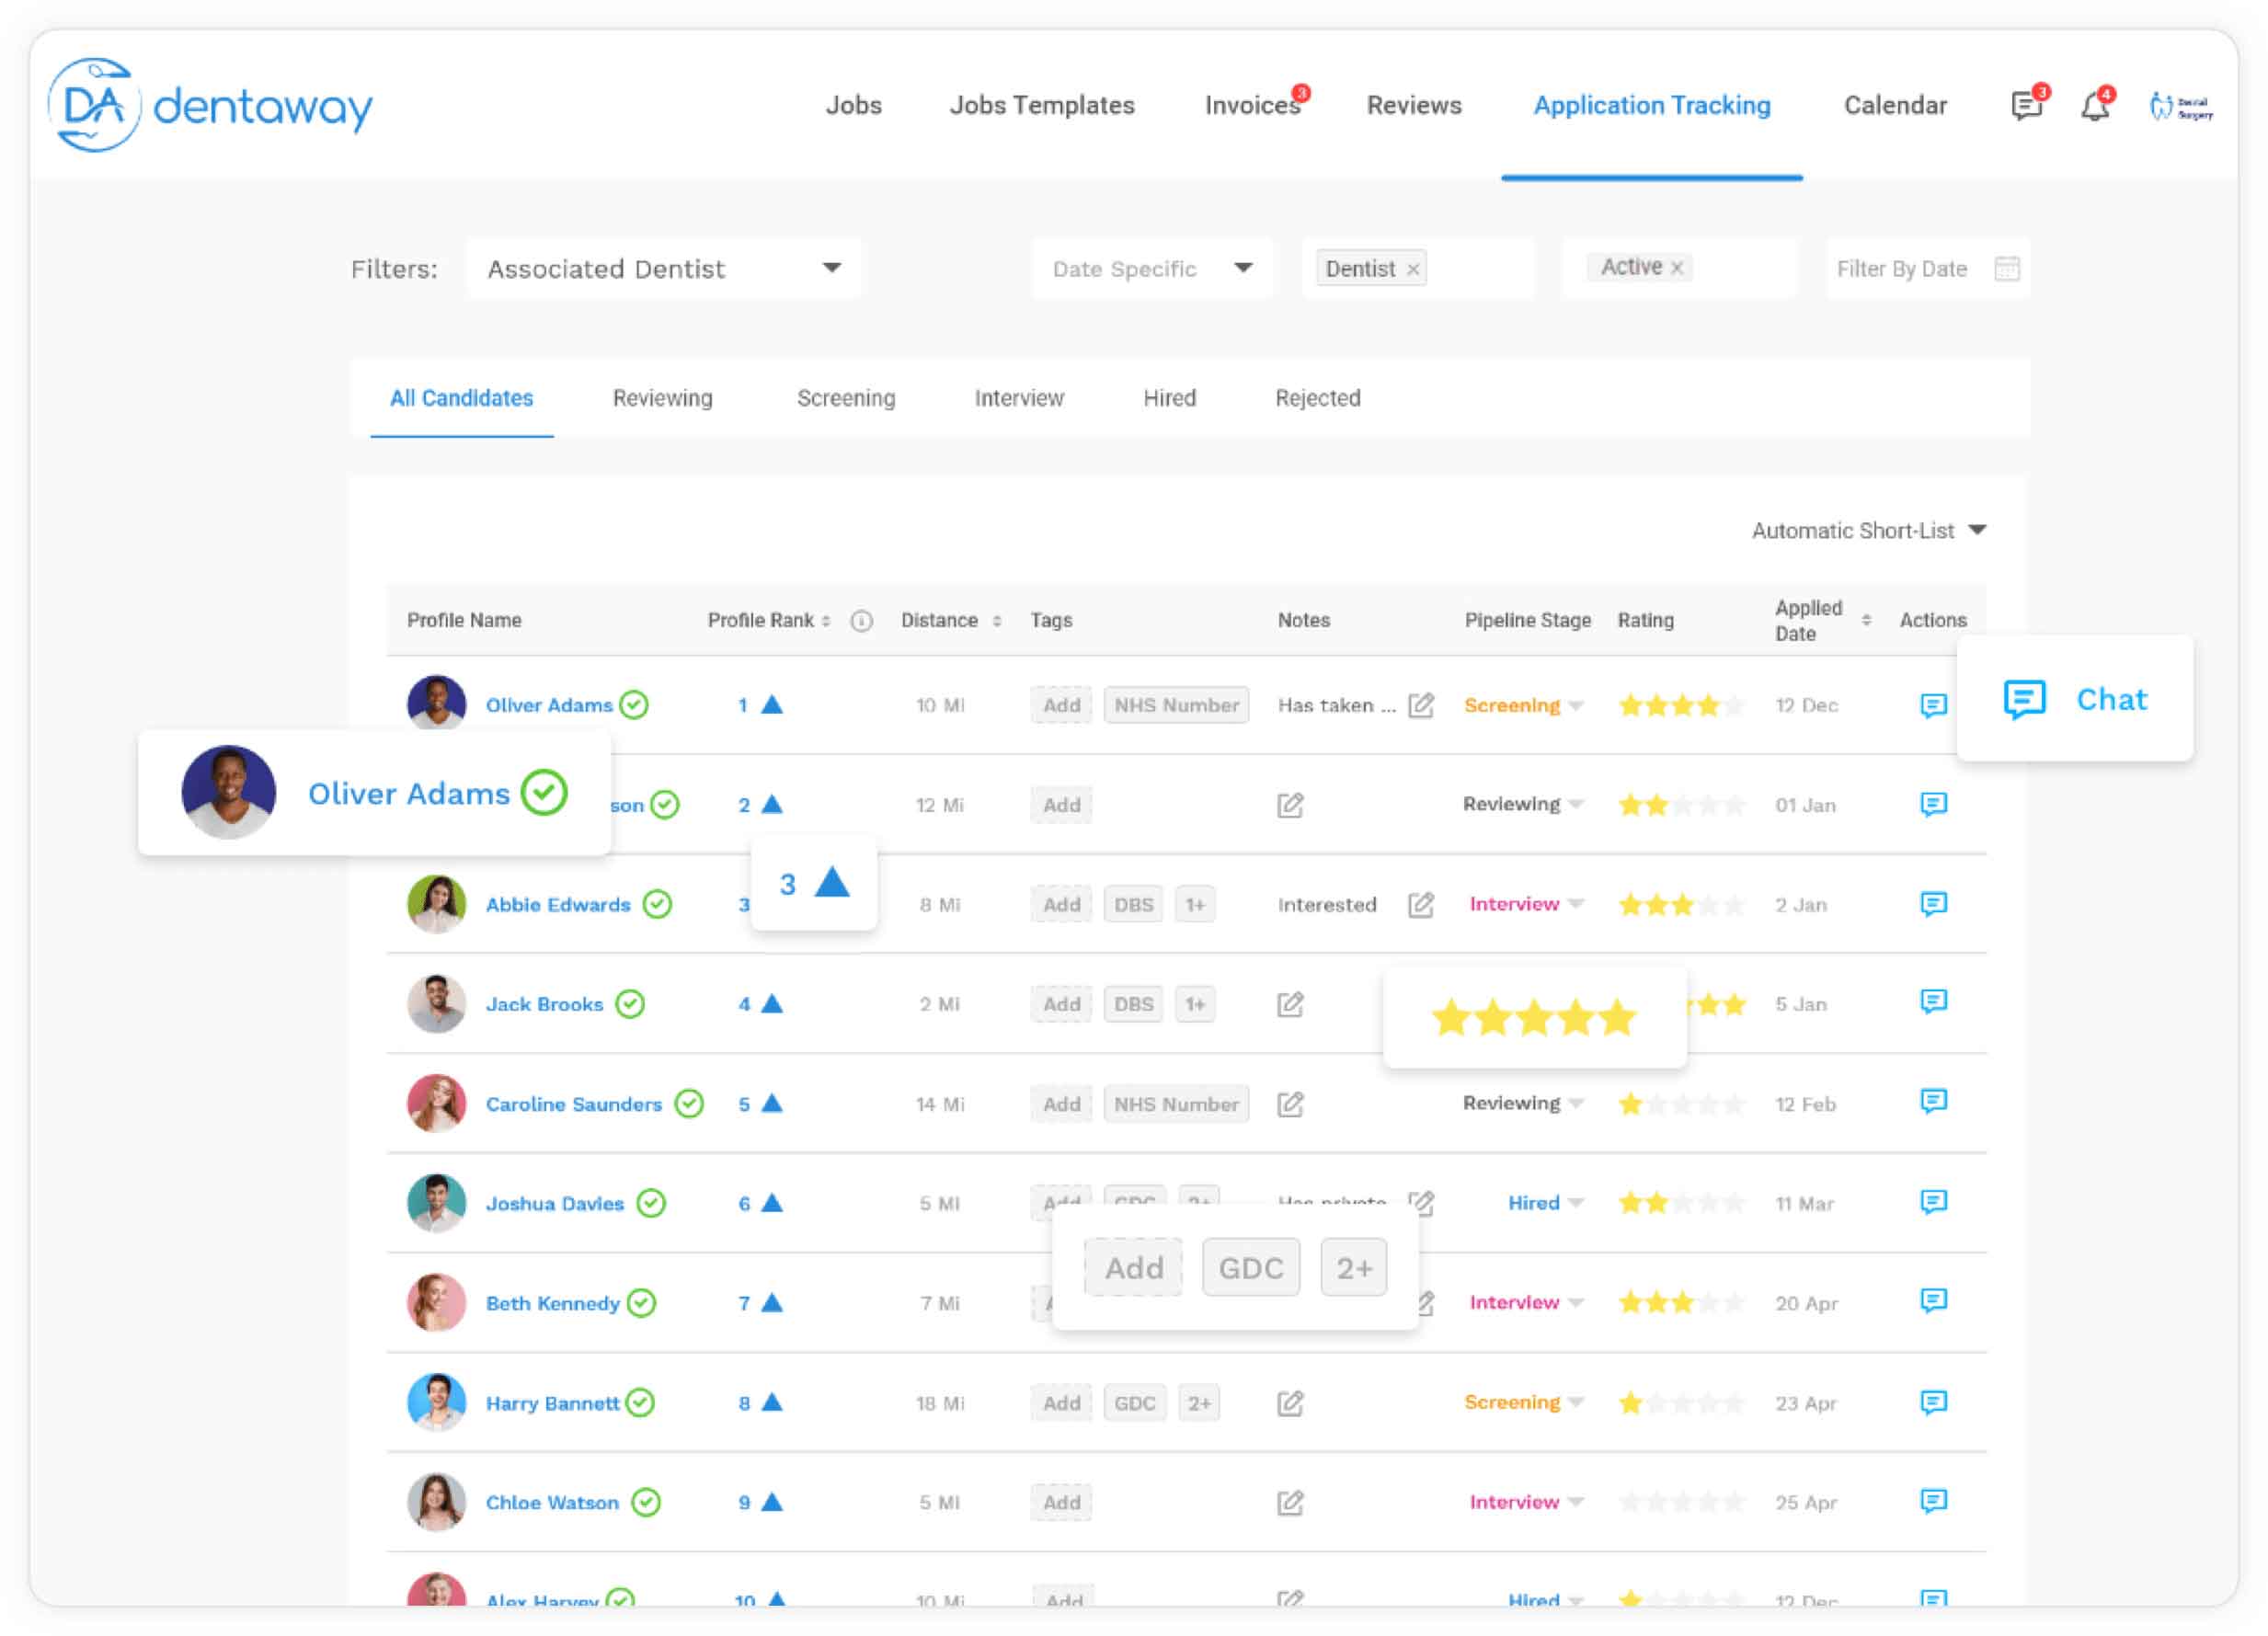
Task: Click the Filter By Date calendar icon
Action: coord(2006,268)
